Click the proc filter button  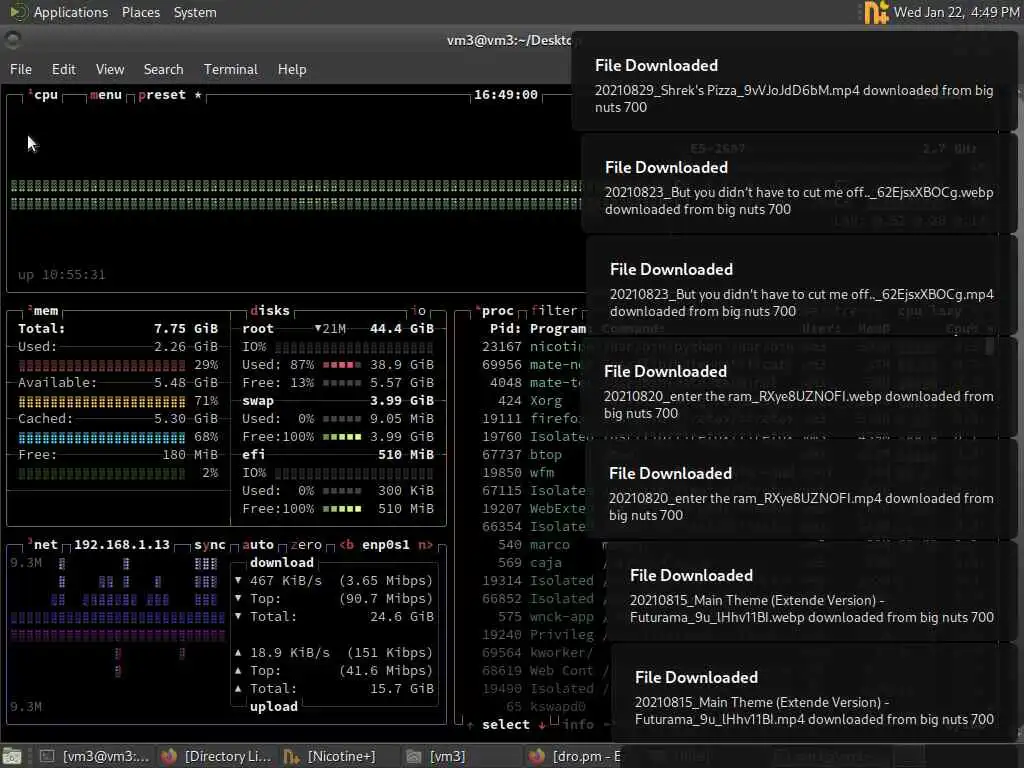pyautogui.click(x=554, y=311)
